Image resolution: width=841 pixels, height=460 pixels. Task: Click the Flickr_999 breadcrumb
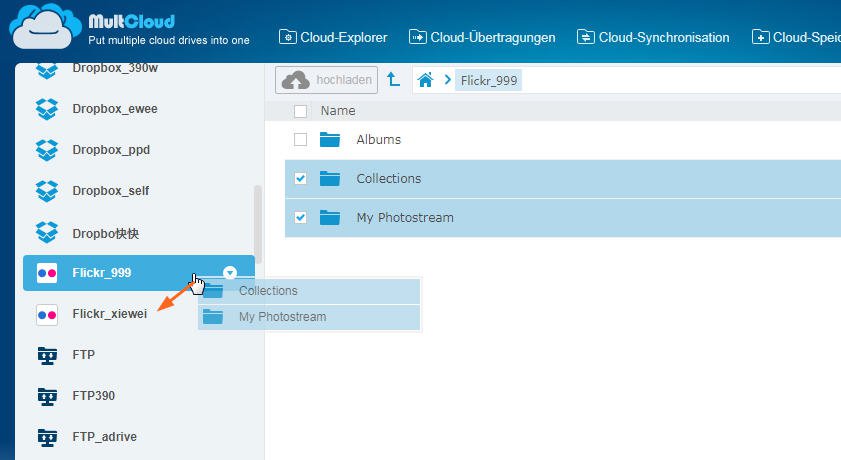pyautogui.click(x=489, y=80)
